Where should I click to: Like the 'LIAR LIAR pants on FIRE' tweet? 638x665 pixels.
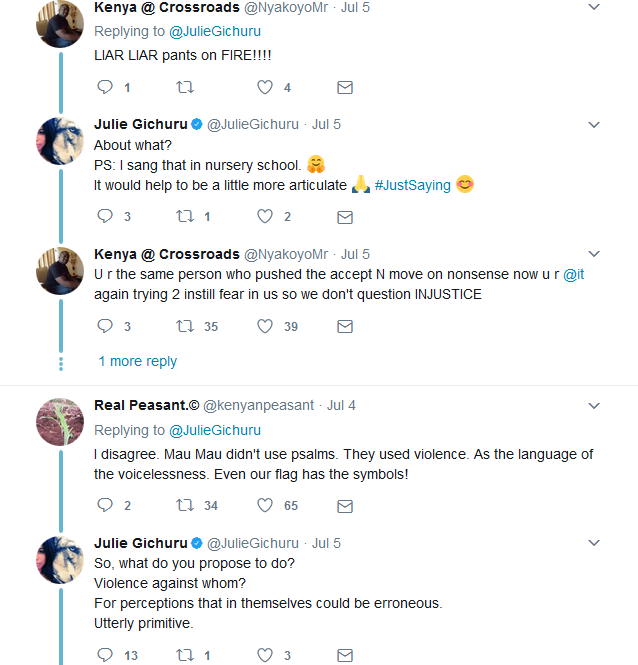coord(265,87)
